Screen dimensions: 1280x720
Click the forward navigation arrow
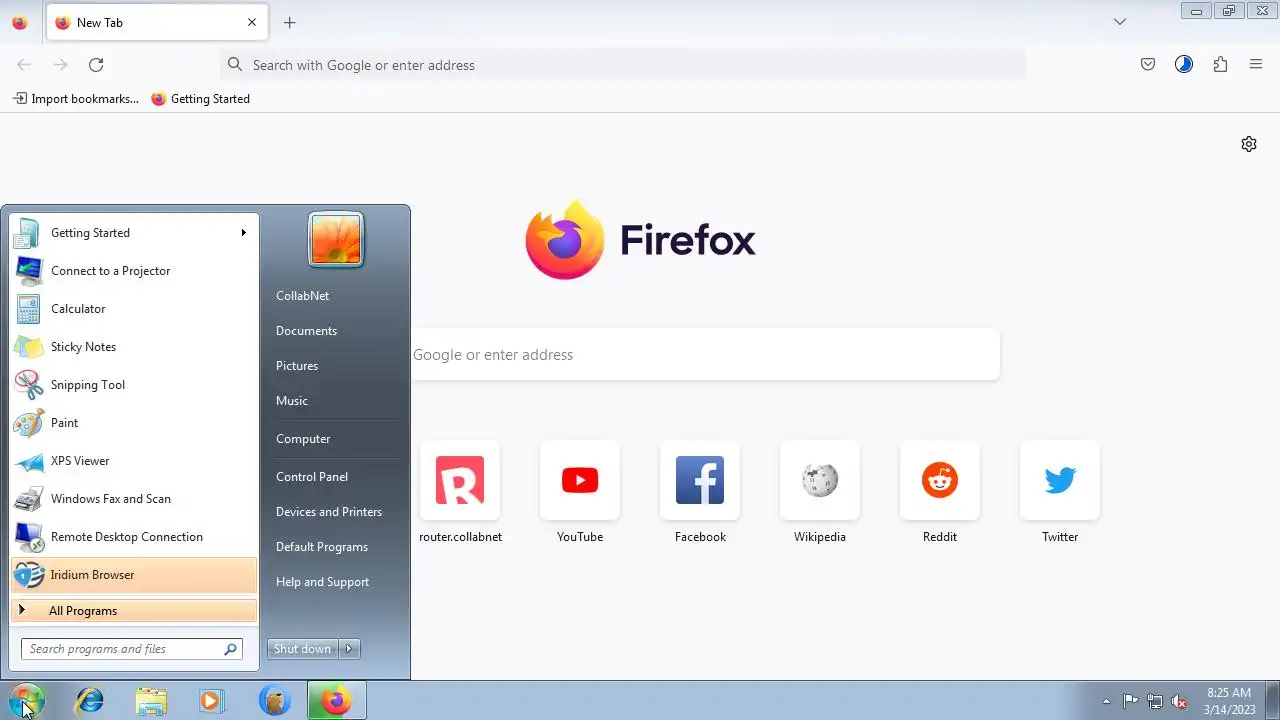coord(60,65)
